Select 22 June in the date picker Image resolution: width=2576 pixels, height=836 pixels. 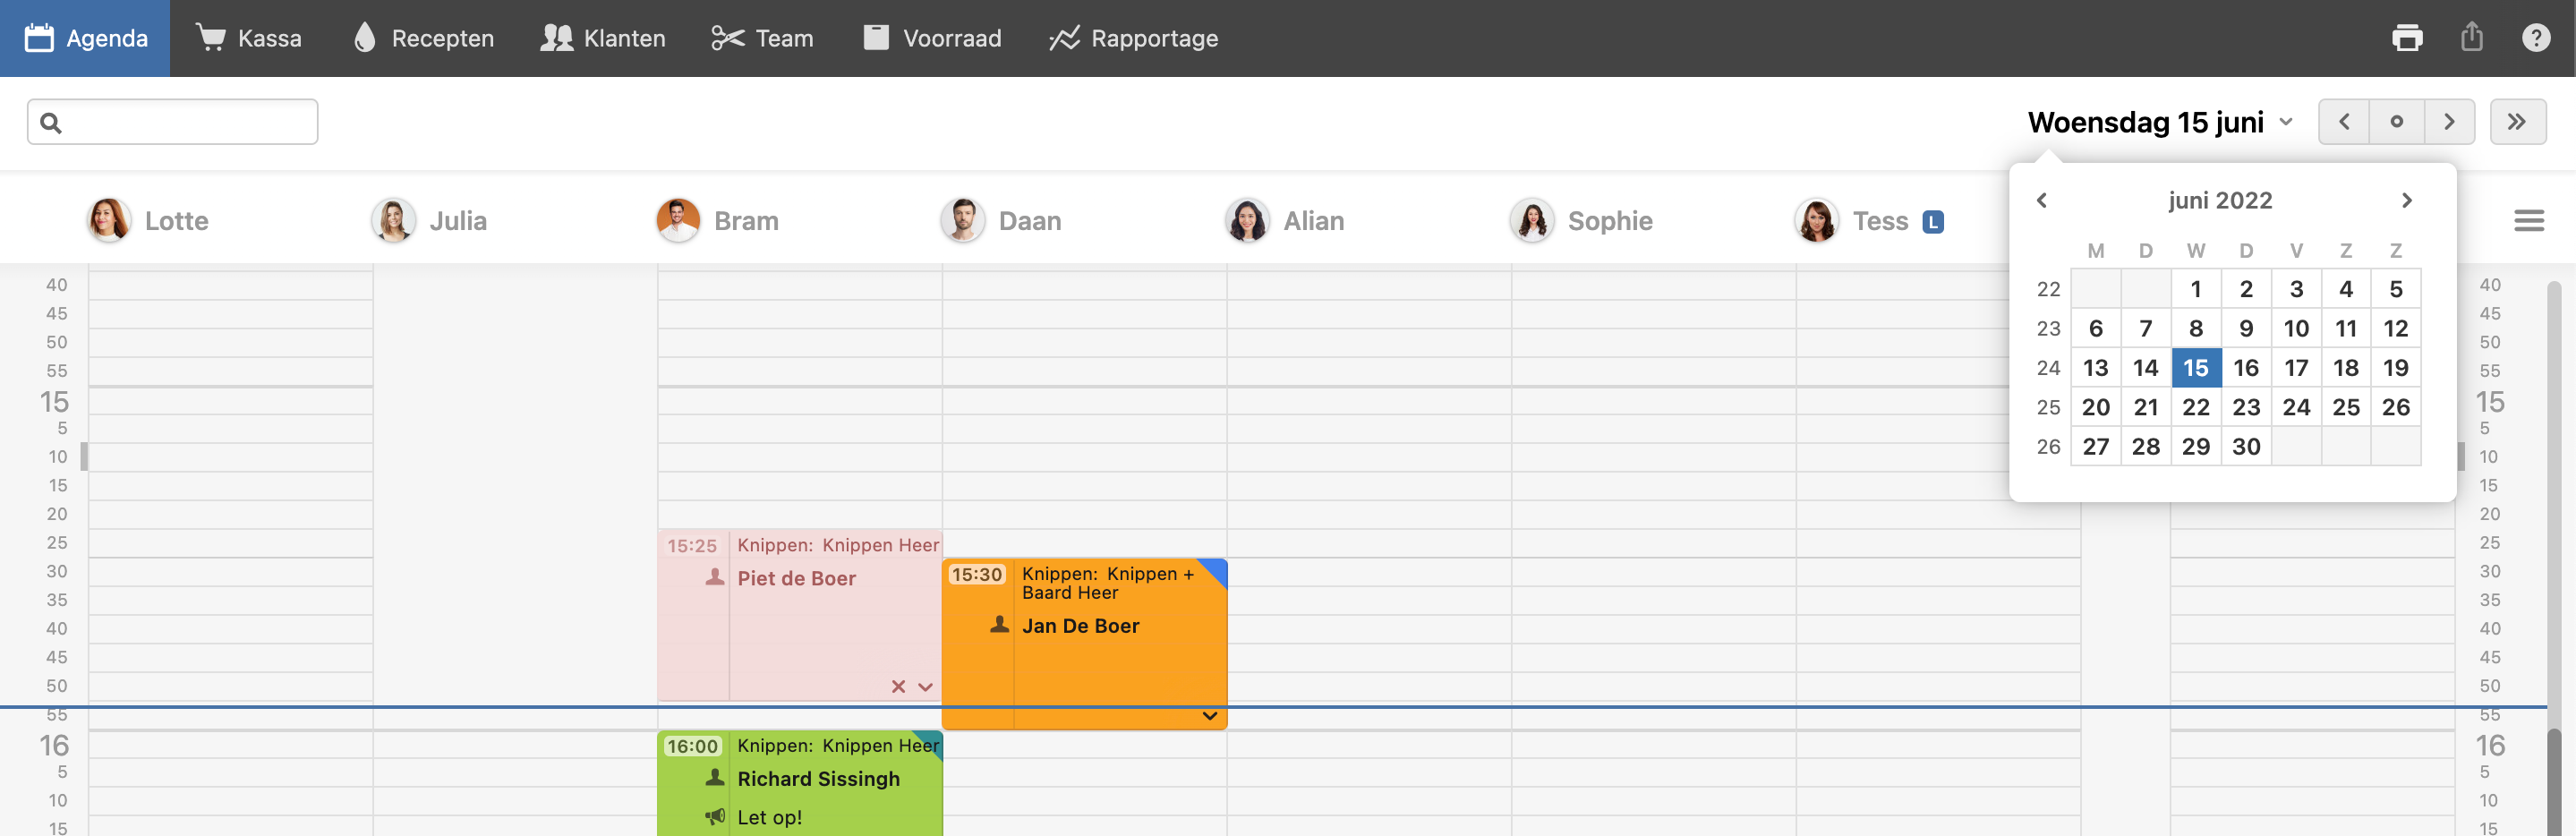2195,407
